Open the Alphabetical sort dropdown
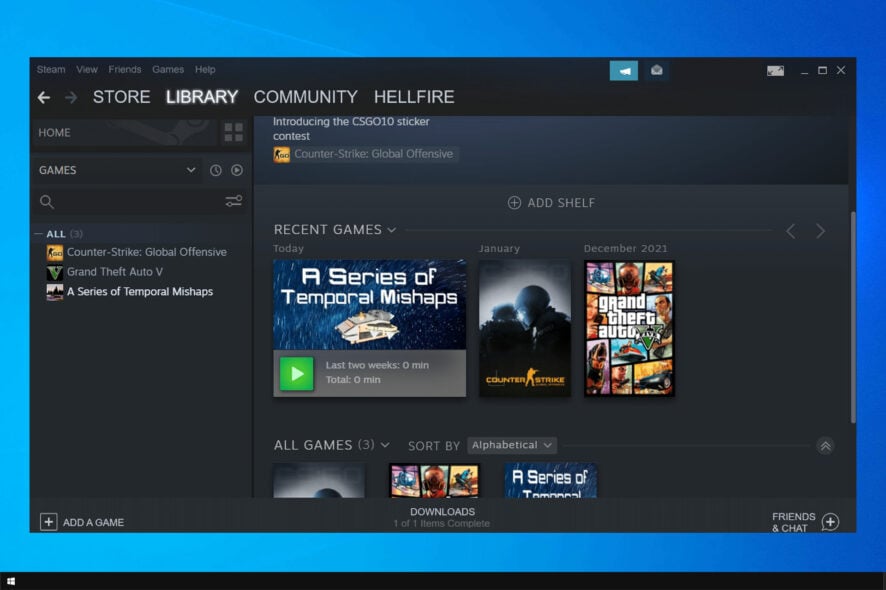This screenshot has height=590, width=886. [x=511, y=445]
